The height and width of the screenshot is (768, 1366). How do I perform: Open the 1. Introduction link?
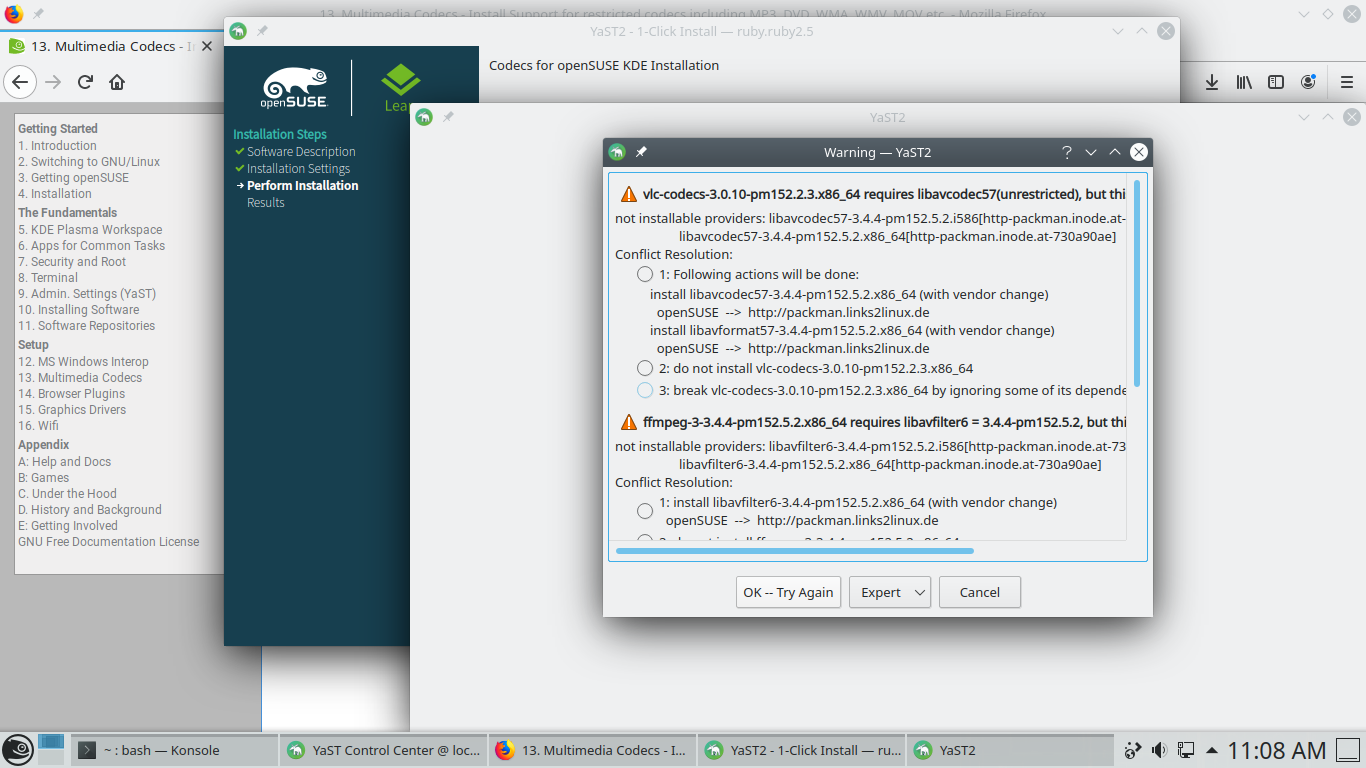coord(57,146)
